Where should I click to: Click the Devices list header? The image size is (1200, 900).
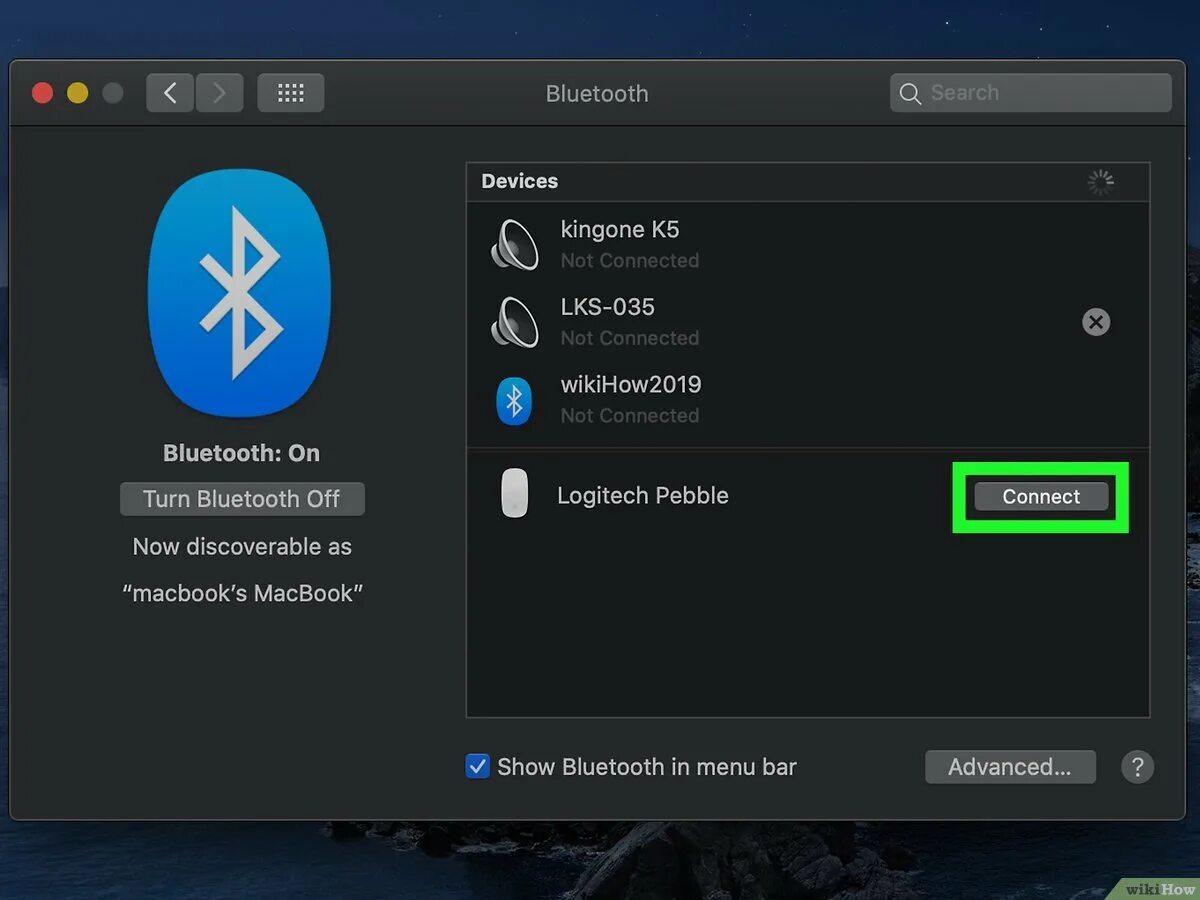coord(520,181)
